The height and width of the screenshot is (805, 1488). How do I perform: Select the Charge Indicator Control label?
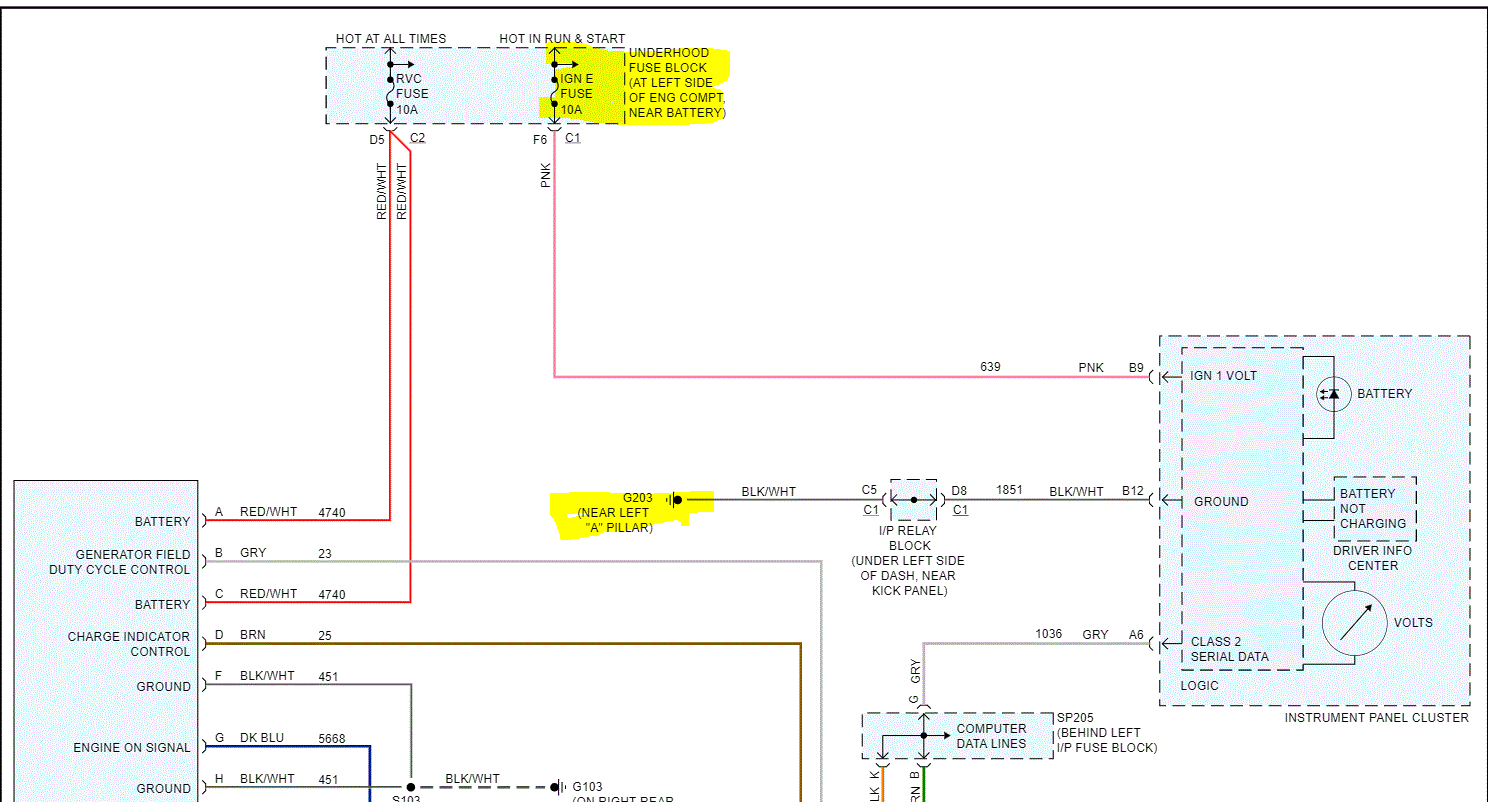(128, 644)
